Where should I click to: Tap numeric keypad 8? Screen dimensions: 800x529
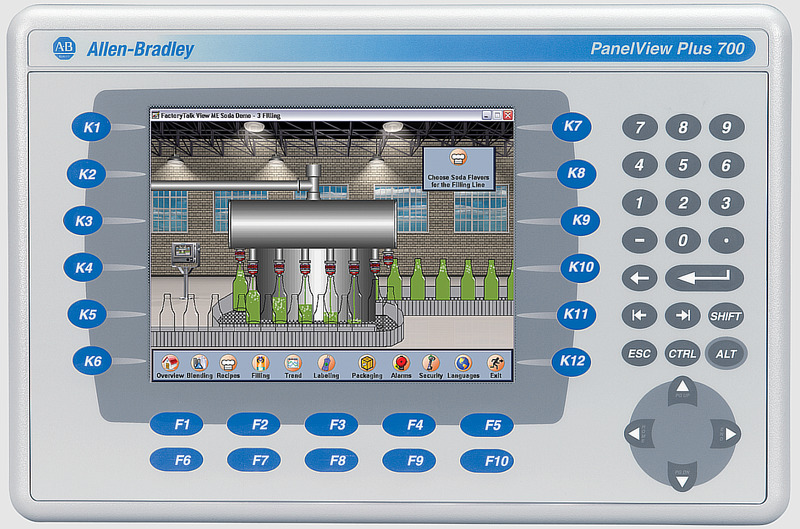tap(683, 128)
